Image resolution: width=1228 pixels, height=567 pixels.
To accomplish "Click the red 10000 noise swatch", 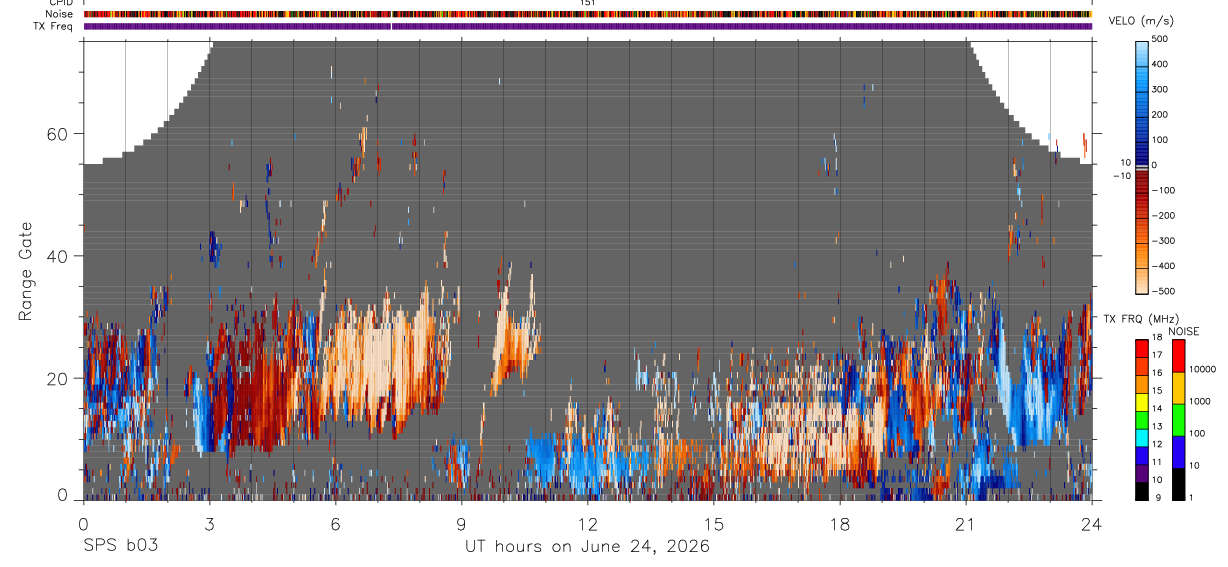I will [1180, 356].
